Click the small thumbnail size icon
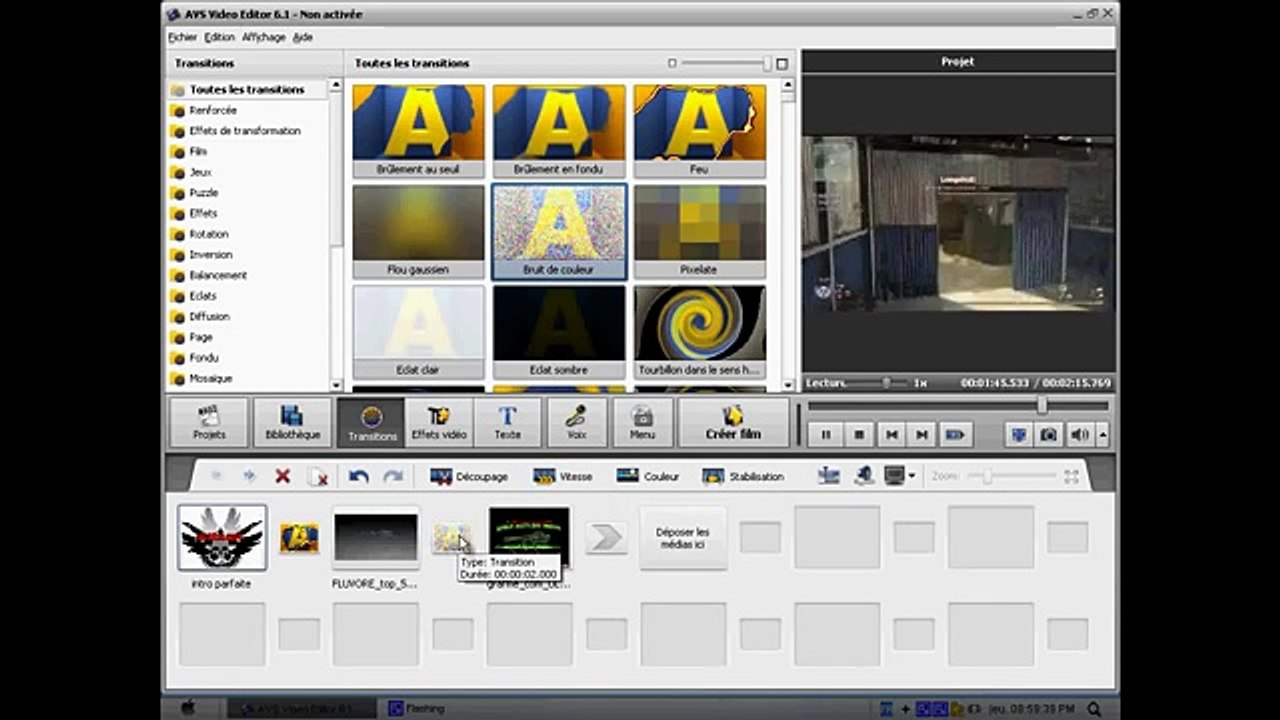Viewport: 1280px width, 720px height. coord(672,63)
